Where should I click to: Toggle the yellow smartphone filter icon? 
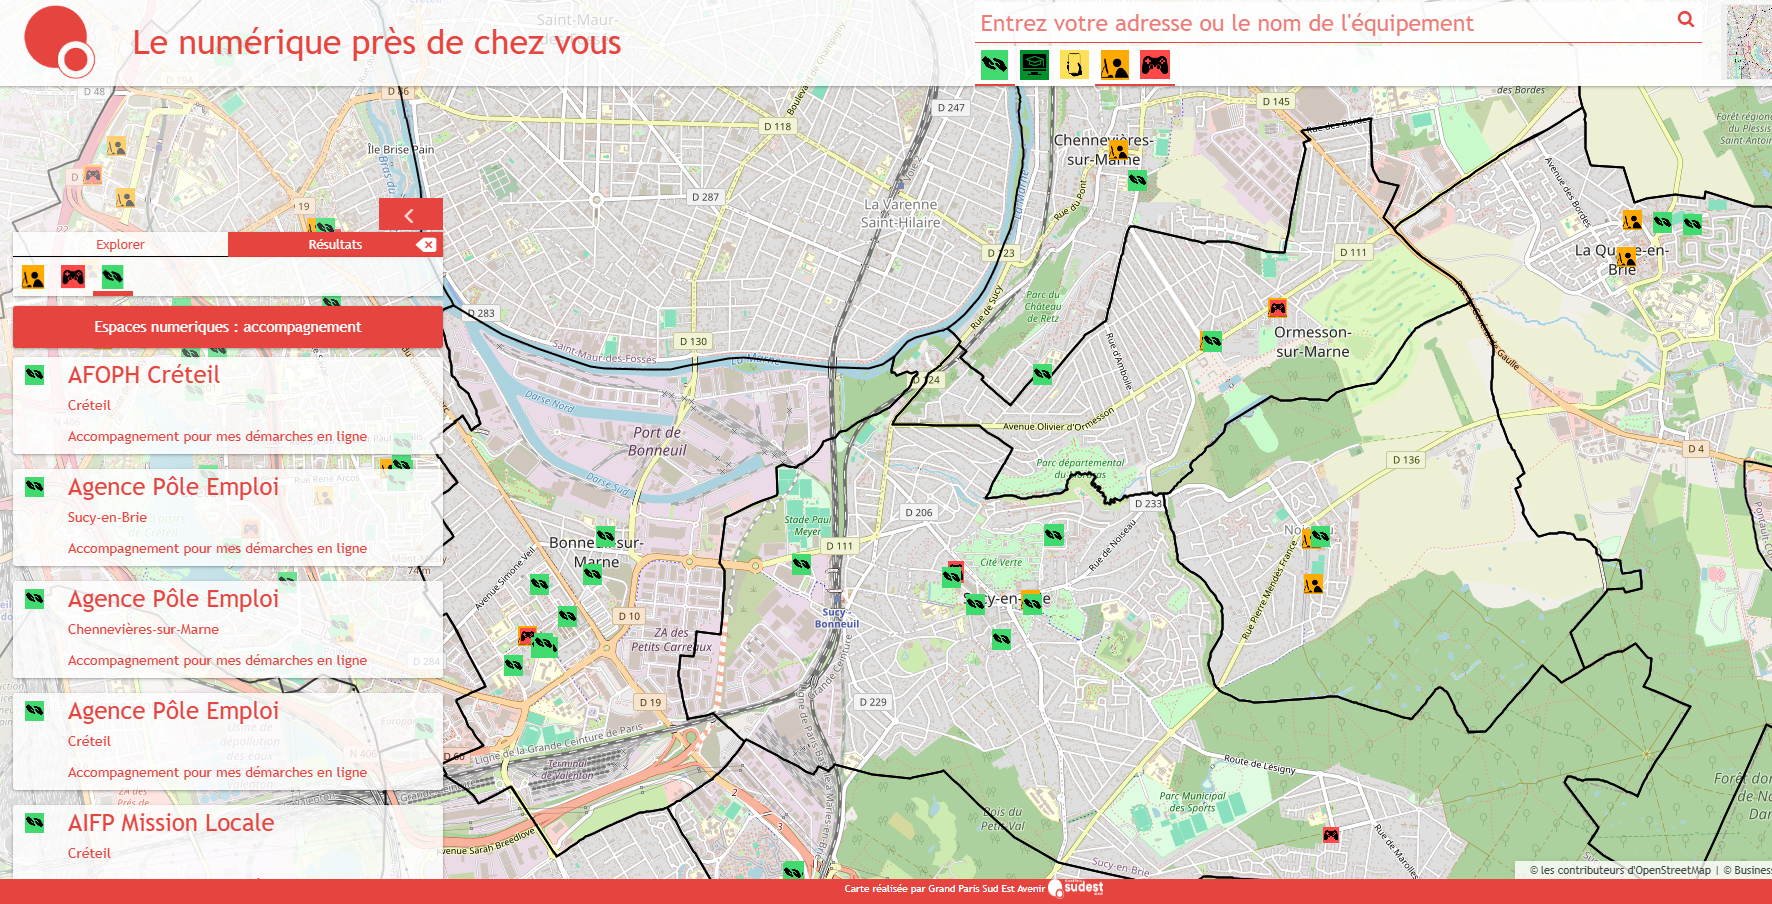pos(1074,65)
